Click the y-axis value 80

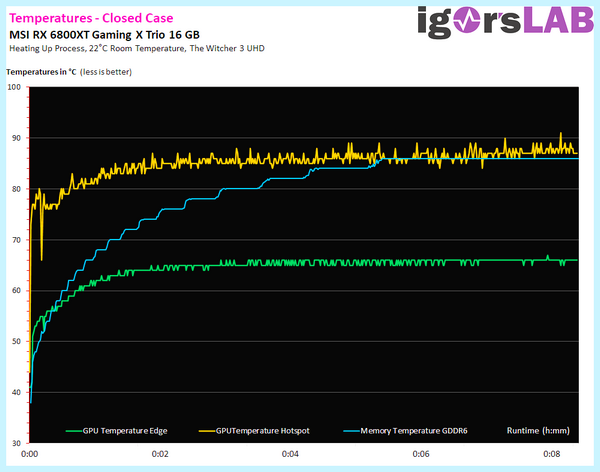(x=16, y=189)
